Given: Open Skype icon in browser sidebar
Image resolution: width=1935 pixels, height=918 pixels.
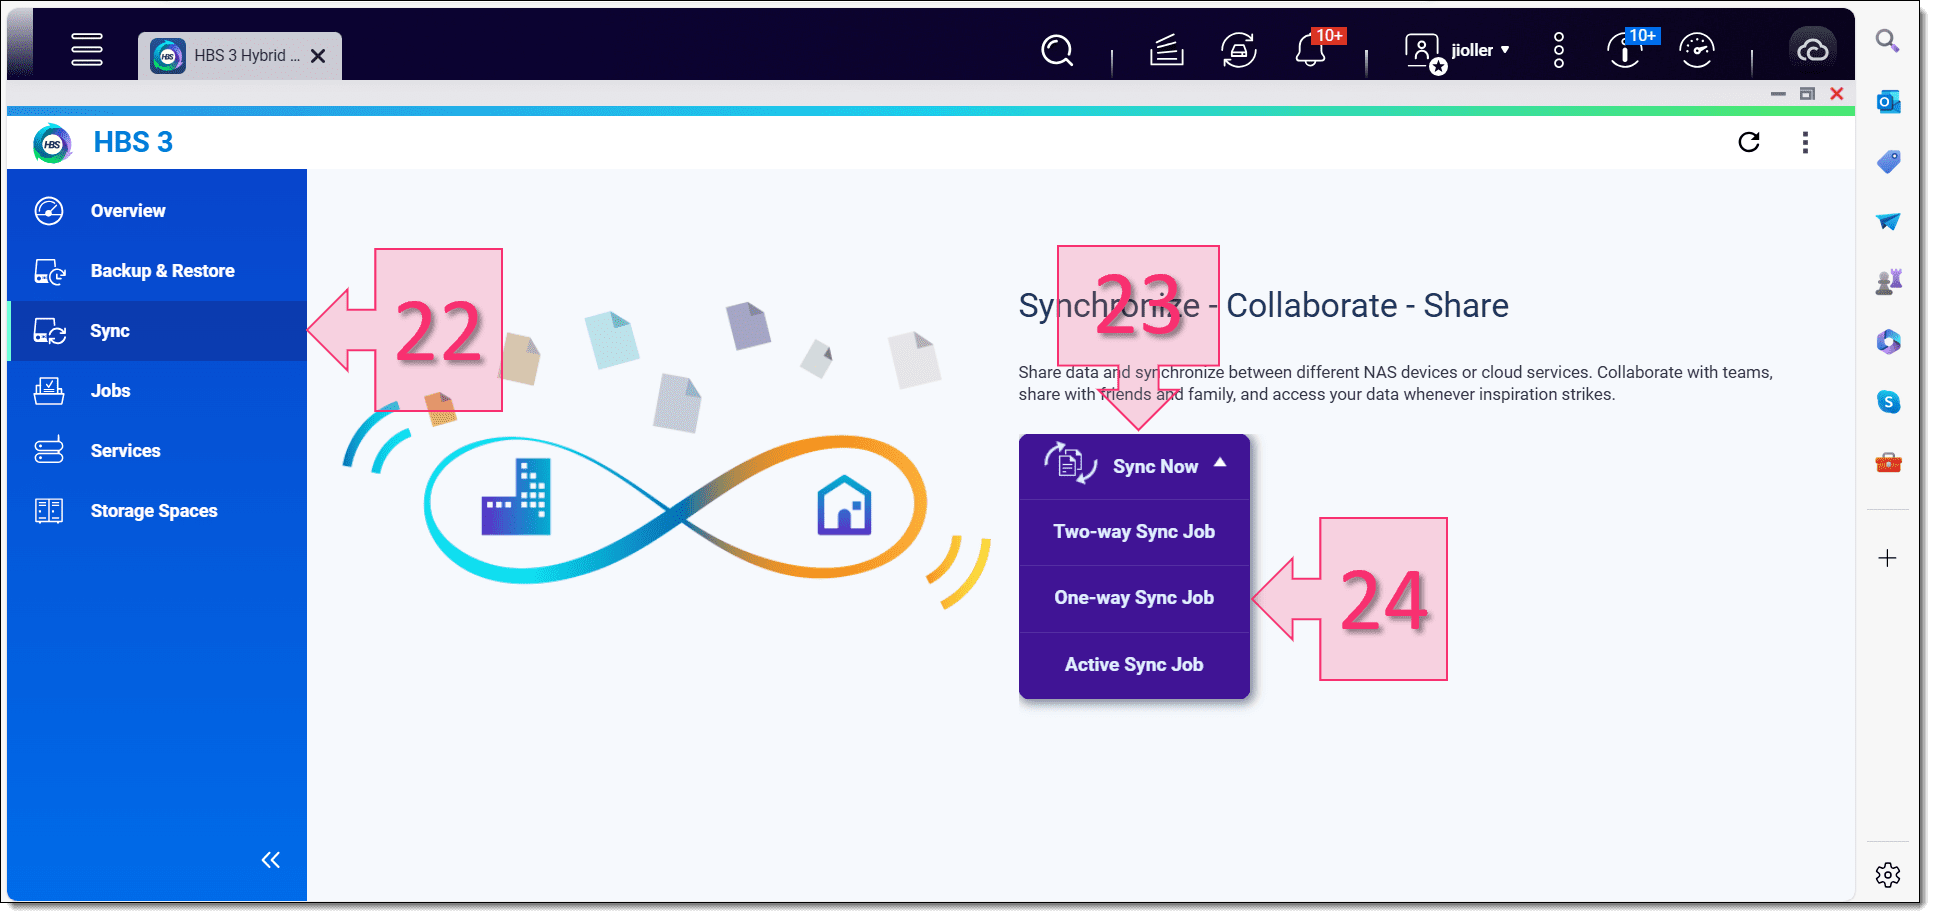Looking at the screenshot, I should 1888,402.
